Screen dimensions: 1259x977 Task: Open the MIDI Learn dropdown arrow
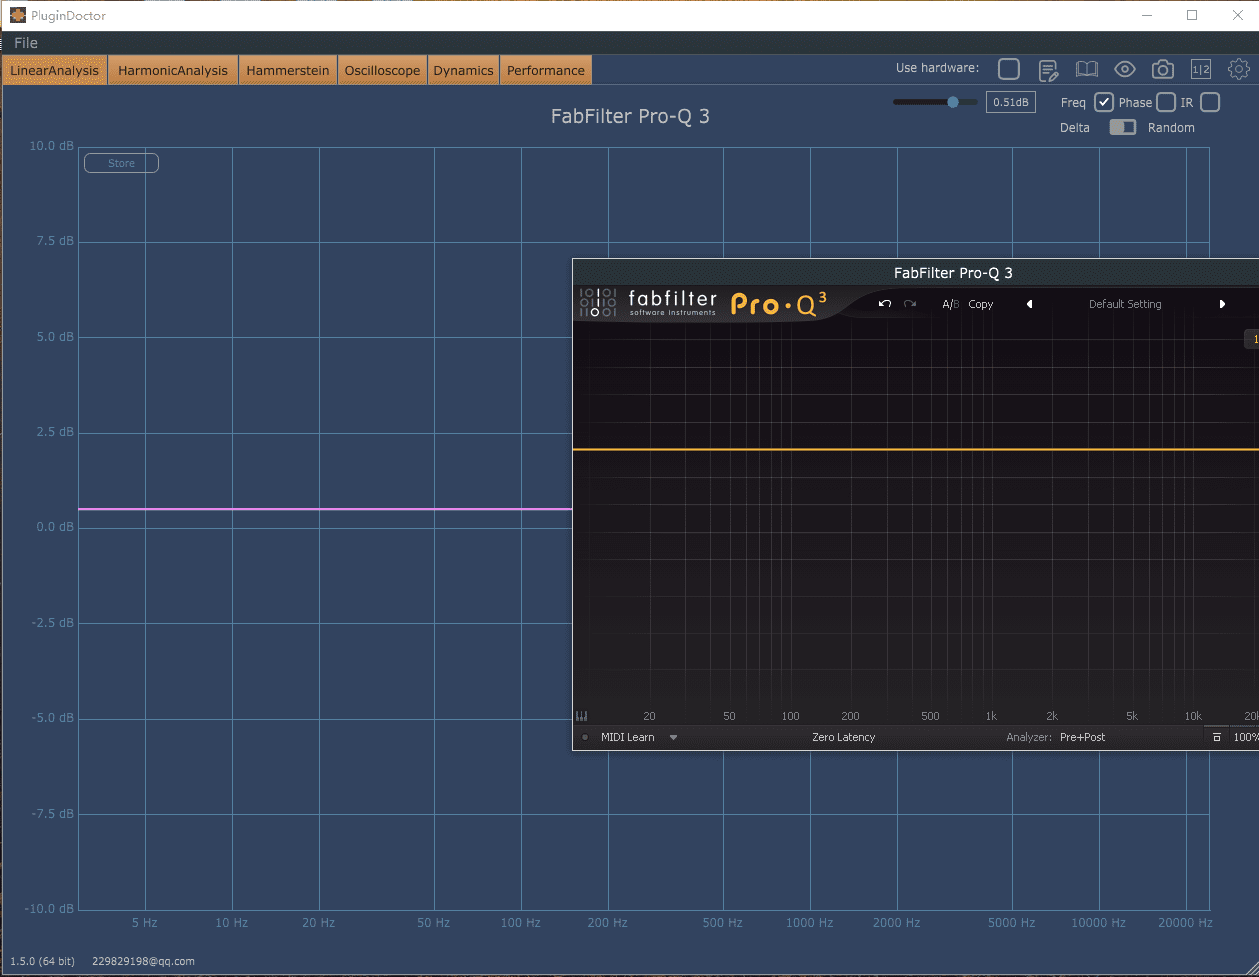pyautogui.click(x=673, y=738)
